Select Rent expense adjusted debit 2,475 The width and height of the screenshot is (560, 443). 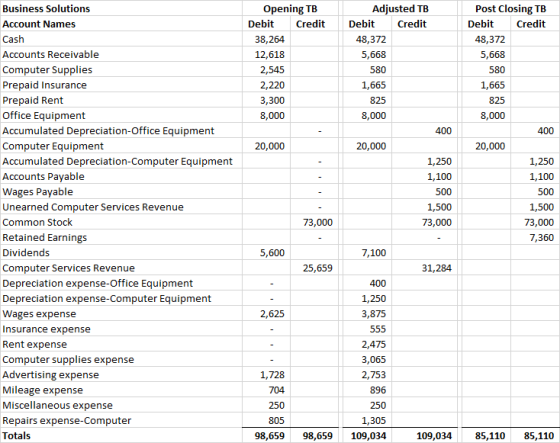374,344
